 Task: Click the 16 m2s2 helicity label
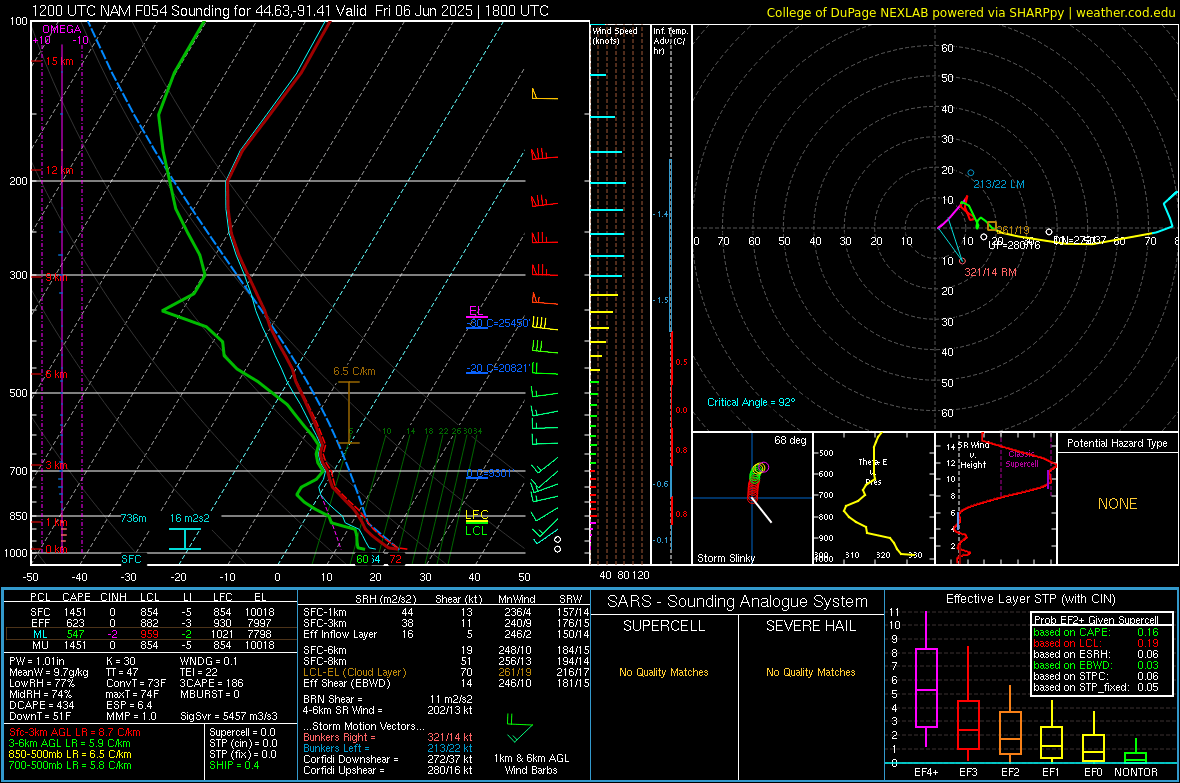[190, 518]
